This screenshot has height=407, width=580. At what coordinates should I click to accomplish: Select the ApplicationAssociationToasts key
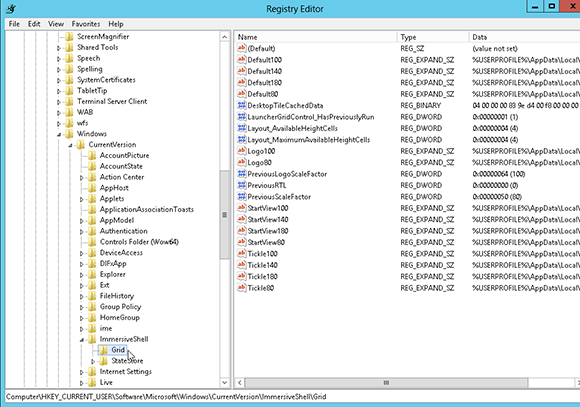click(x=146, y=209)
